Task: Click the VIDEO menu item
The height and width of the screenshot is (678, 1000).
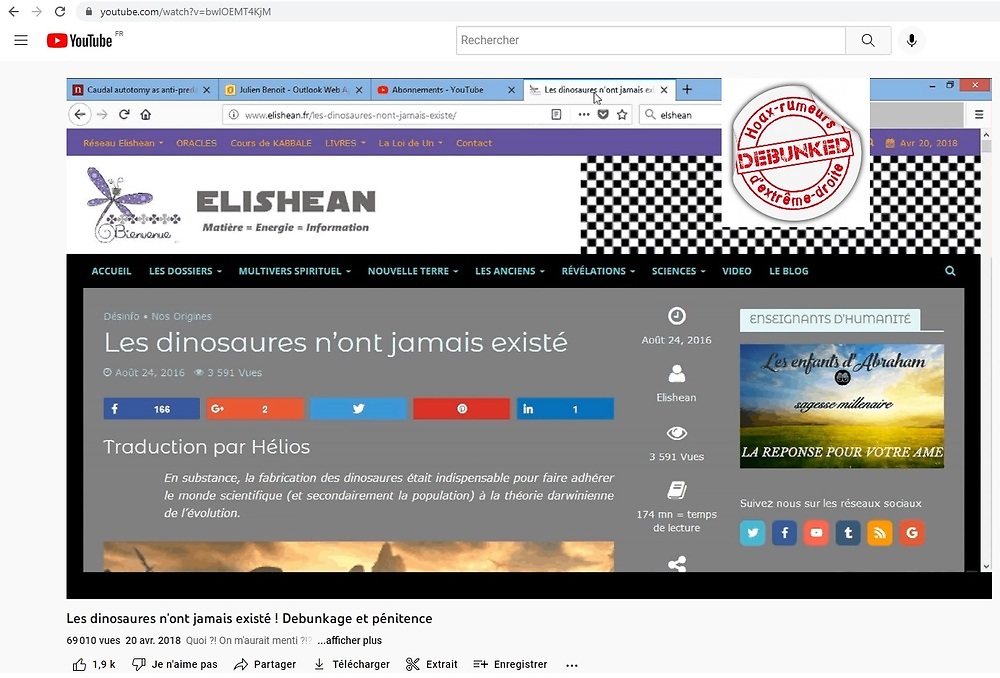Action: click(x=737, y=271)
